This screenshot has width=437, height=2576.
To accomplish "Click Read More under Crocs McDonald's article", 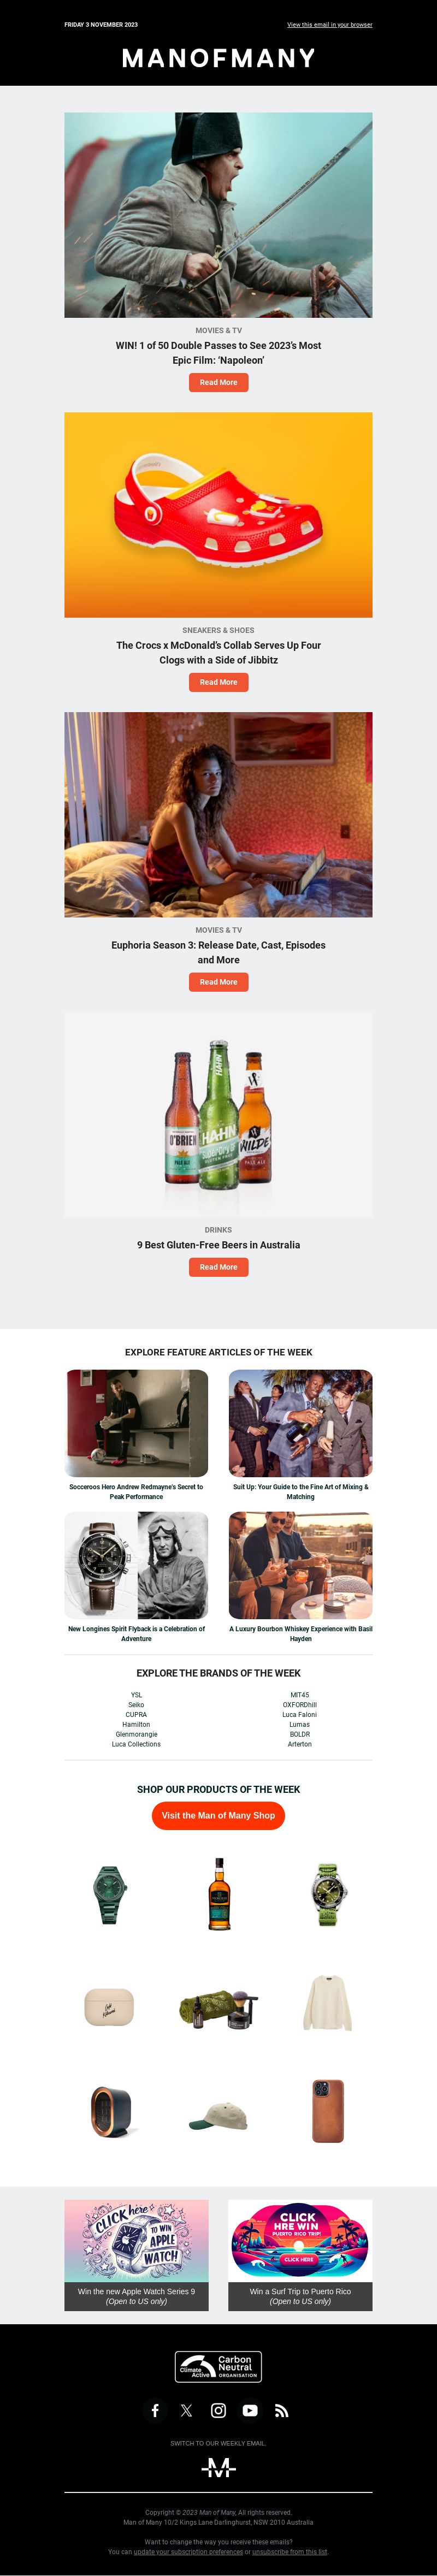I will 218,682.
